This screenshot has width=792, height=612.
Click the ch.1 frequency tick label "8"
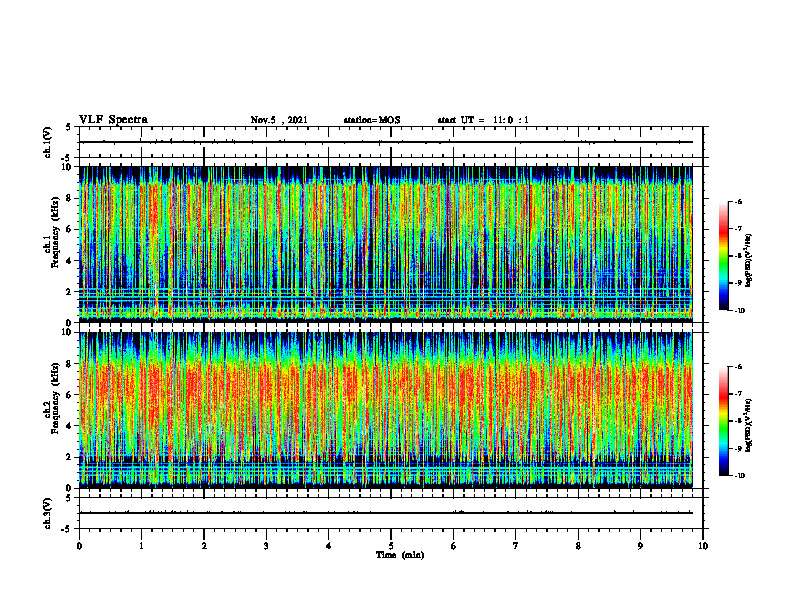(69, 198)
